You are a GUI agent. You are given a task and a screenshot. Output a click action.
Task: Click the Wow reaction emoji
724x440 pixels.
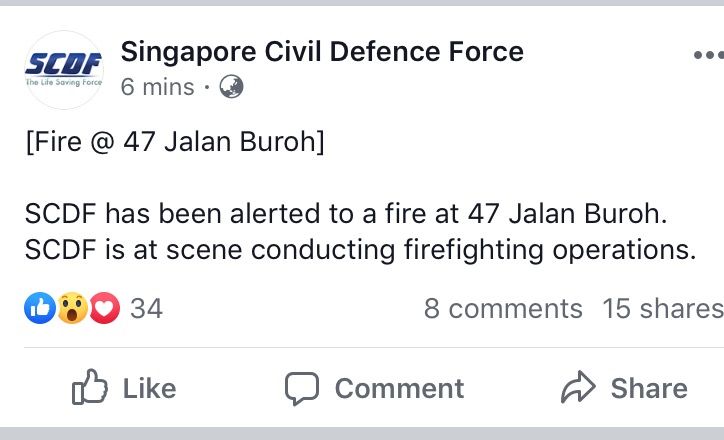72,309
